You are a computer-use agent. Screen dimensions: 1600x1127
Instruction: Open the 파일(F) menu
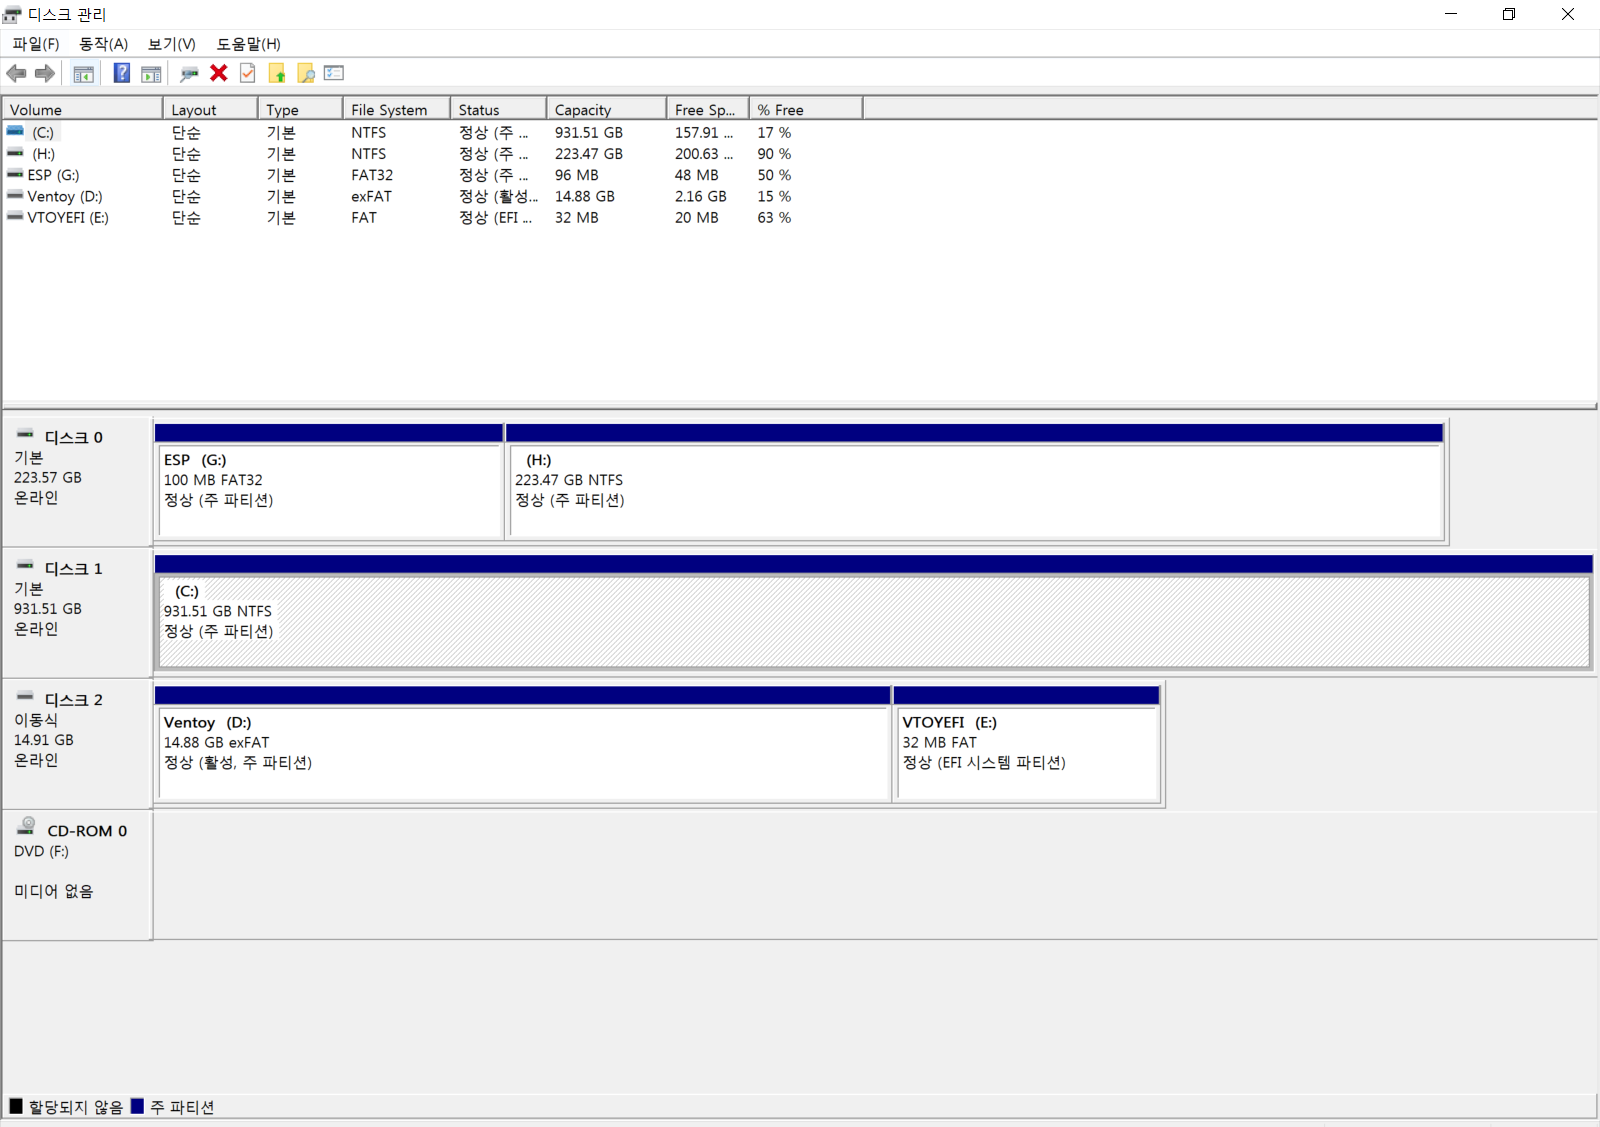coord(36,44)
